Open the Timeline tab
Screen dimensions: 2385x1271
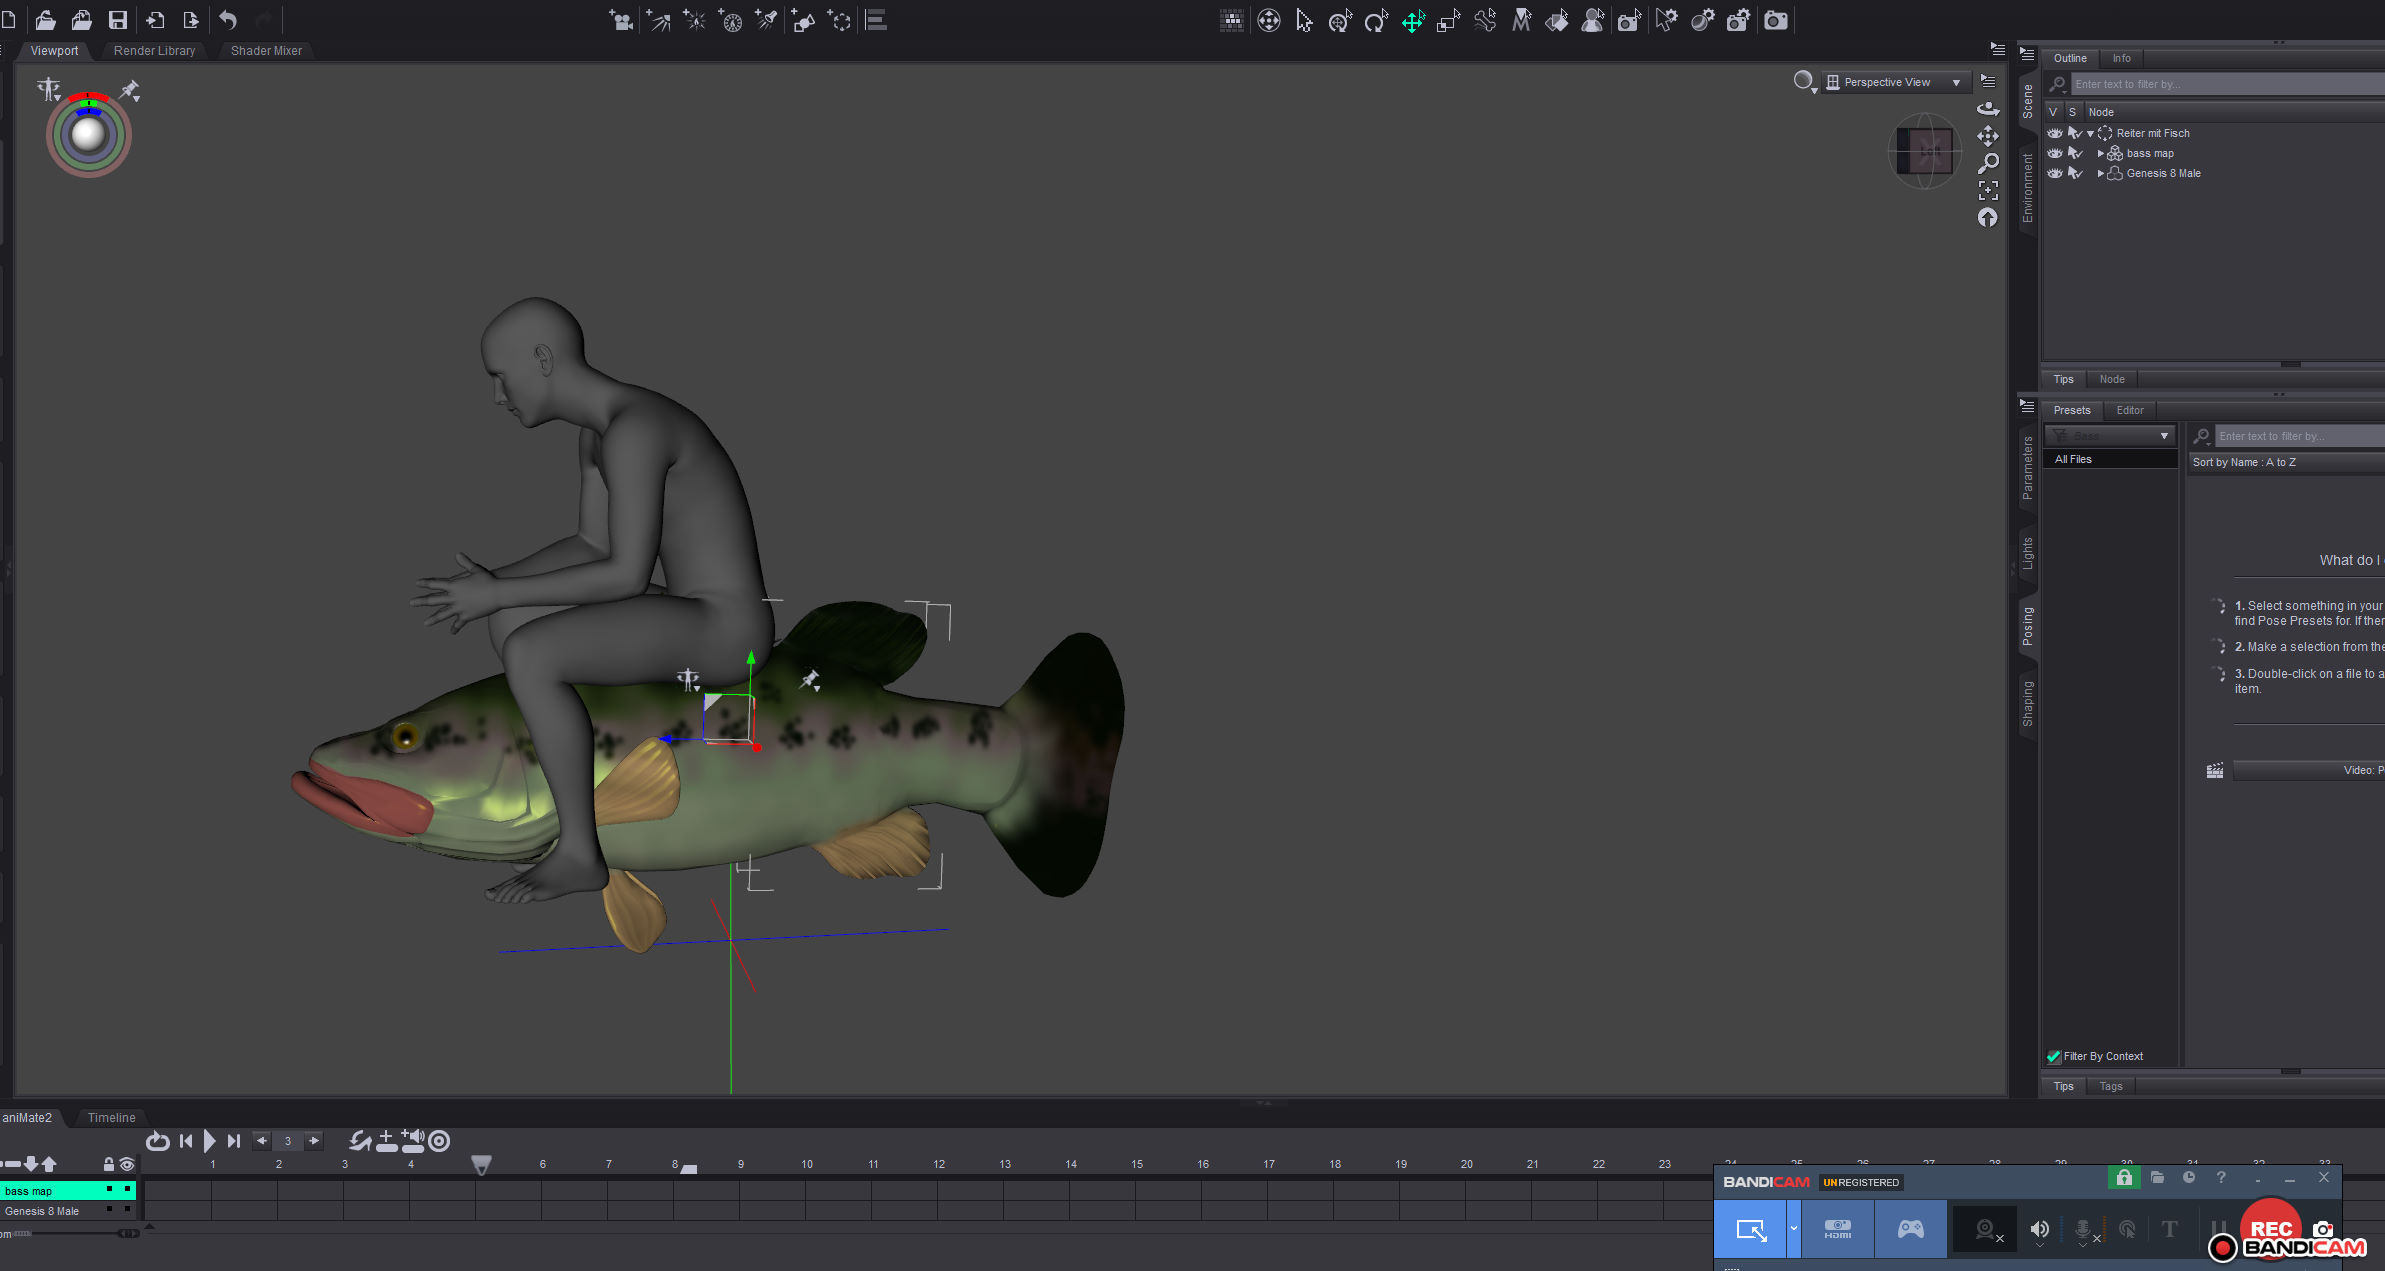tap(111, 1117)
